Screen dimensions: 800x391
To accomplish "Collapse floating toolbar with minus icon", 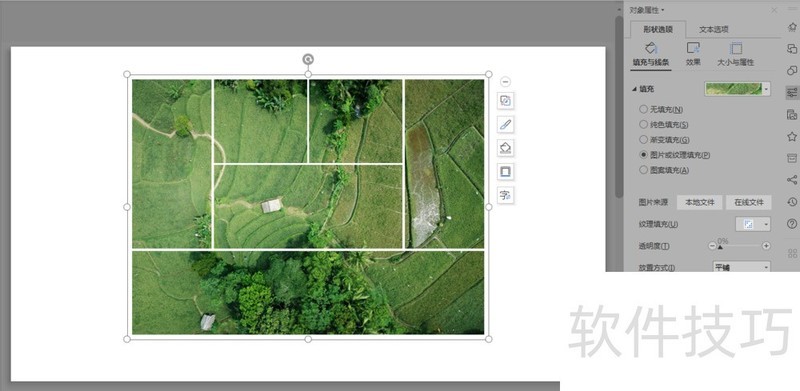I will coord(505,82).
